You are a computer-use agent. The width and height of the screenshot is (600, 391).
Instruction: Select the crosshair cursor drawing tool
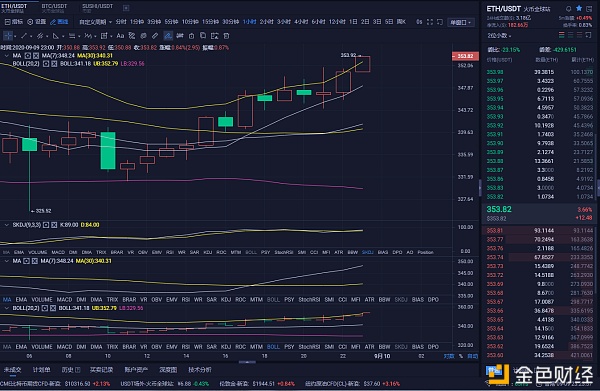(x=8, y=36)
